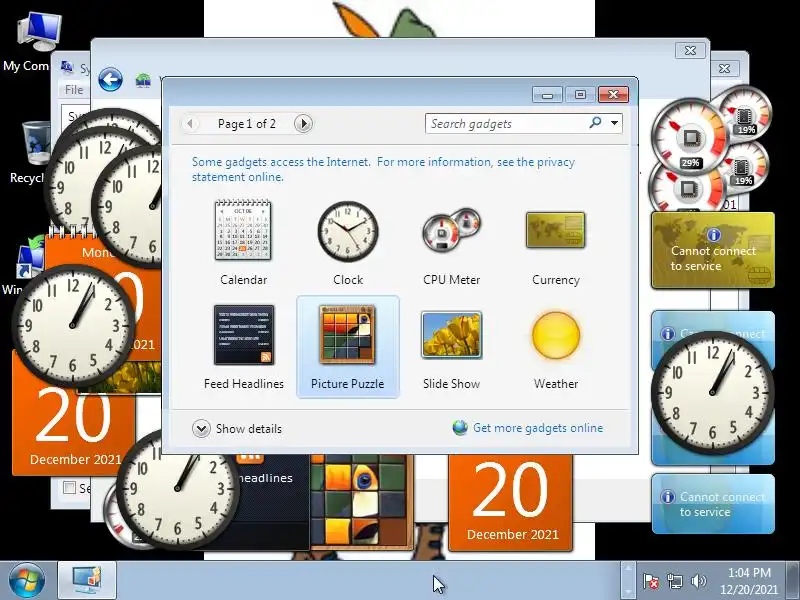Click the taskbar desktop gadget gallery button

point(87,581)
